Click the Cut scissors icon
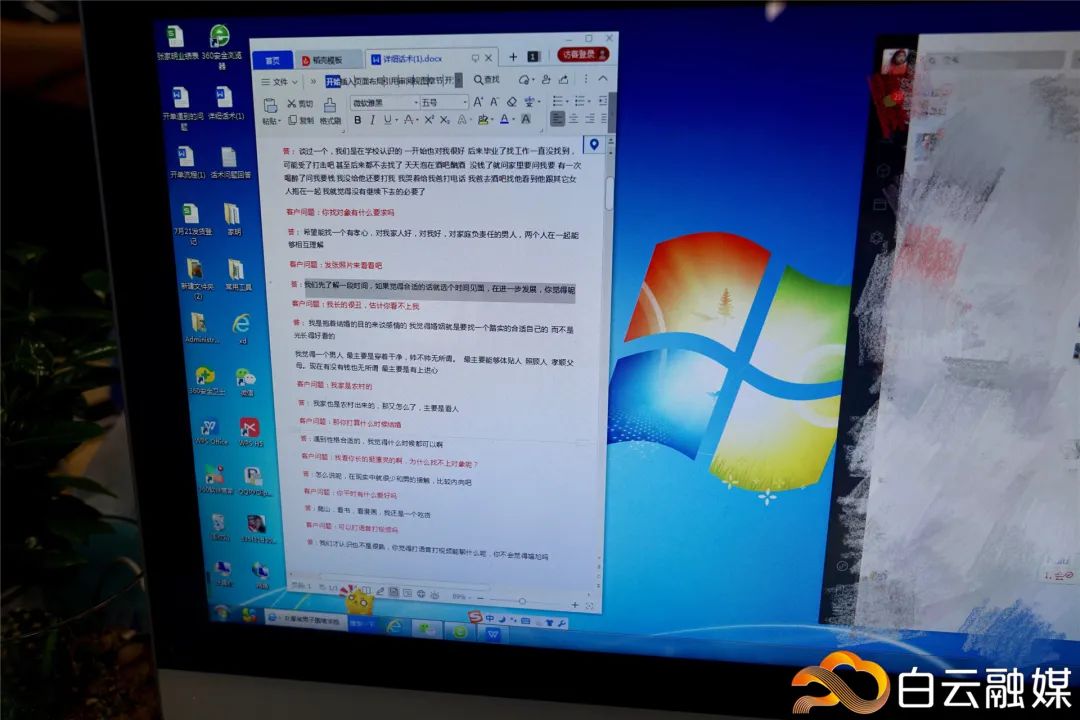Screen dimensions: 1080x720 pyautogui.click(x=292, y=104)
